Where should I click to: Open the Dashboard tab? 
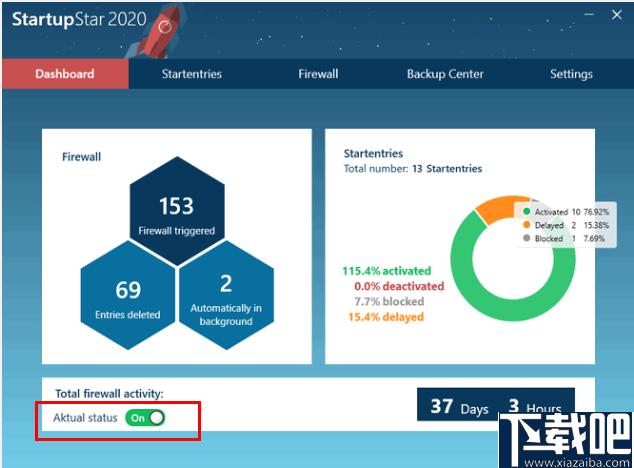tap(65, 74)
